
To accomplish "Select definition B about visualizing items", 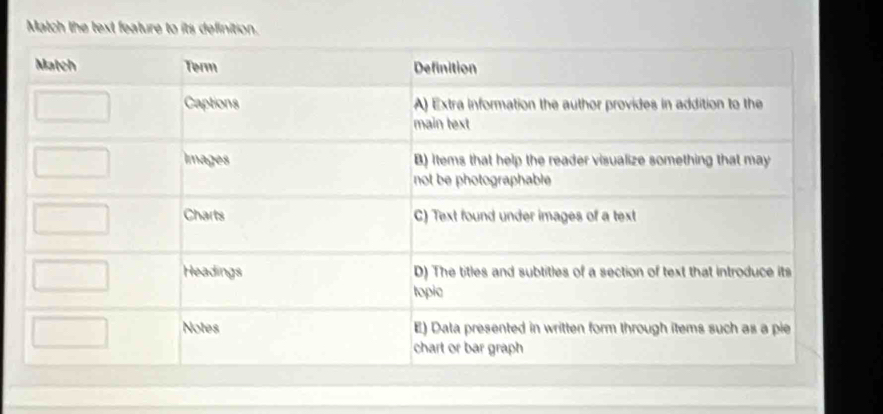I will tap(591, 168).
